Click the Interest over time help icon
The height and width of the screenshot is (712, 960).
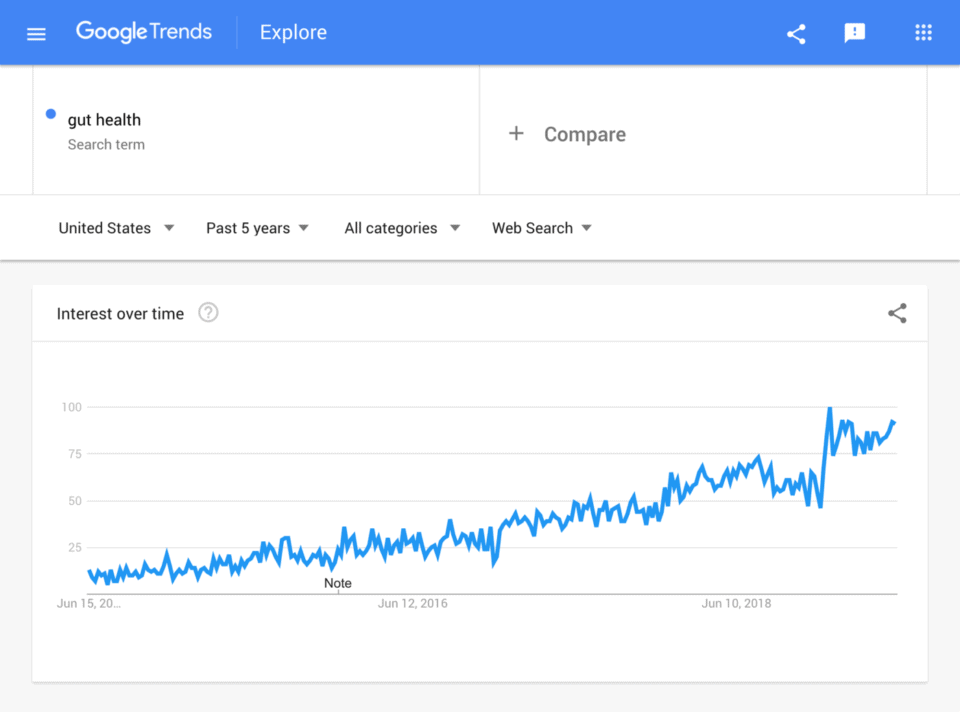[208, 312]
